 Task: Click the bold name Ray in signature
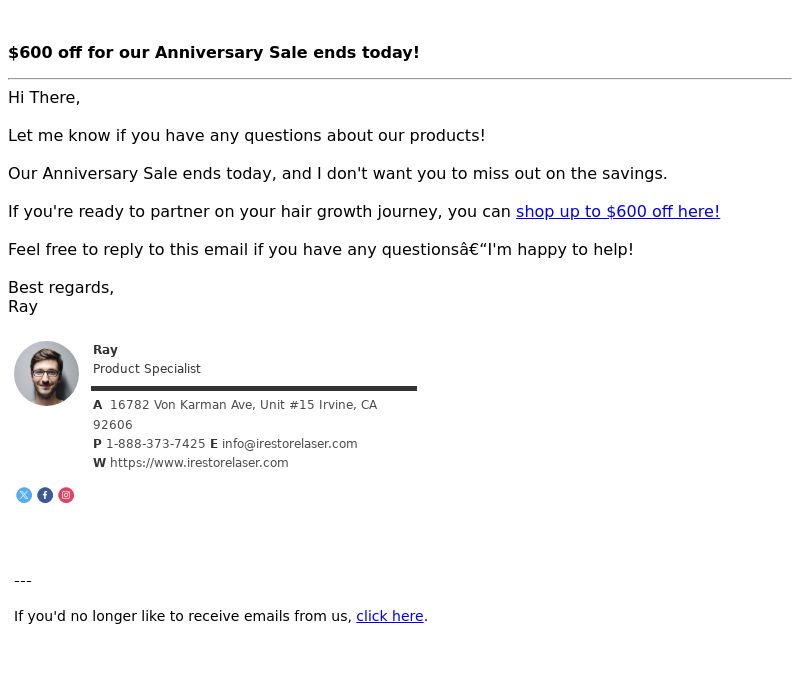(105, 350)
